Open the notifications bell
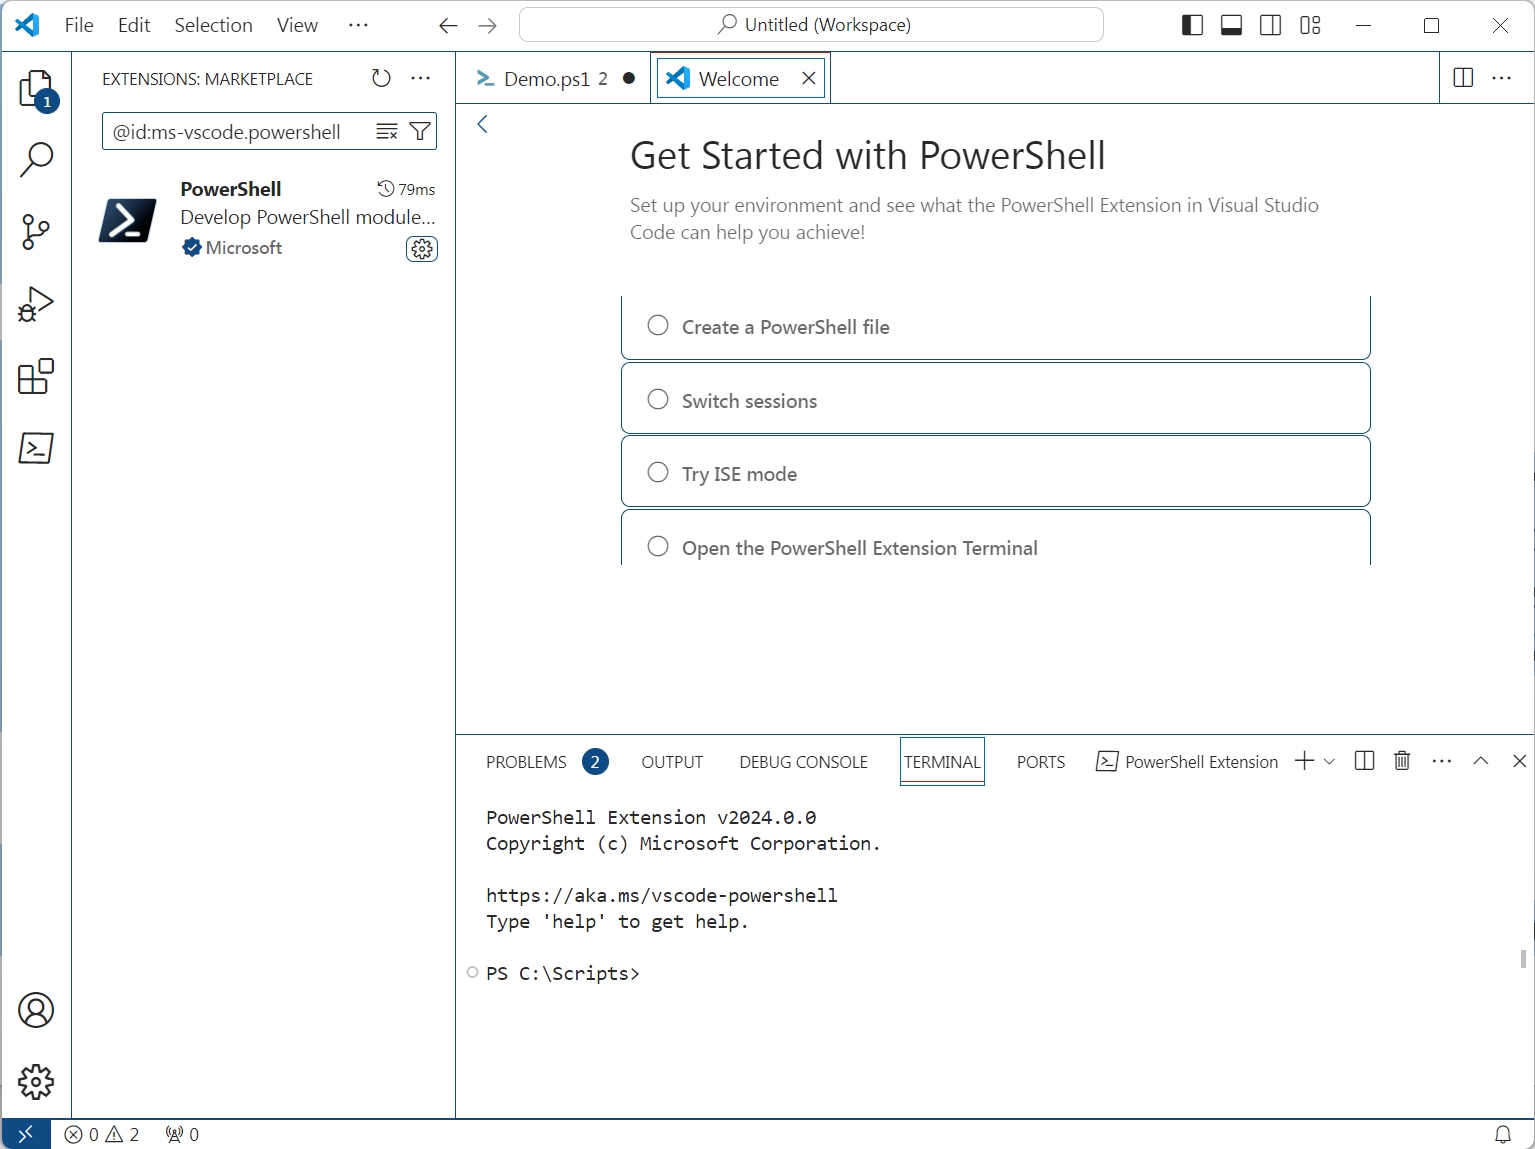Image resolution: width=1535 pixels, height=1149 pixels. coord(1503,1133)
